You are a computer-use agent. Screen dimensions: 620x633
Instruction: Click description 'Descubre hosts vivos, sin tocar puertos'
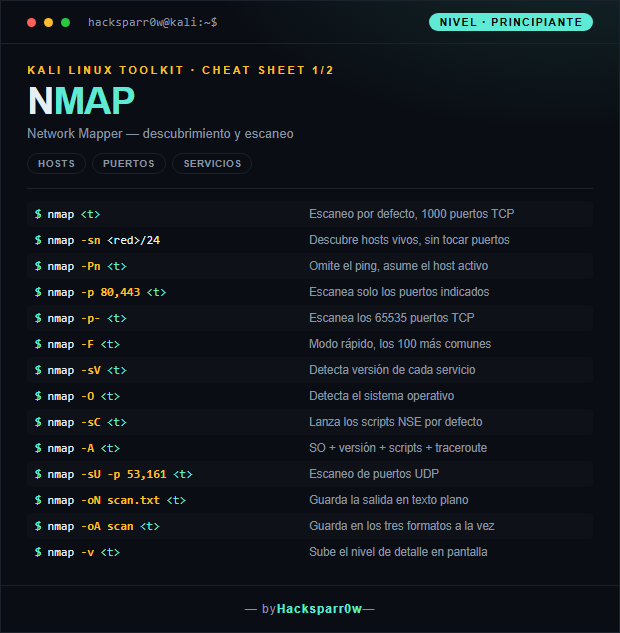point(409,240)
